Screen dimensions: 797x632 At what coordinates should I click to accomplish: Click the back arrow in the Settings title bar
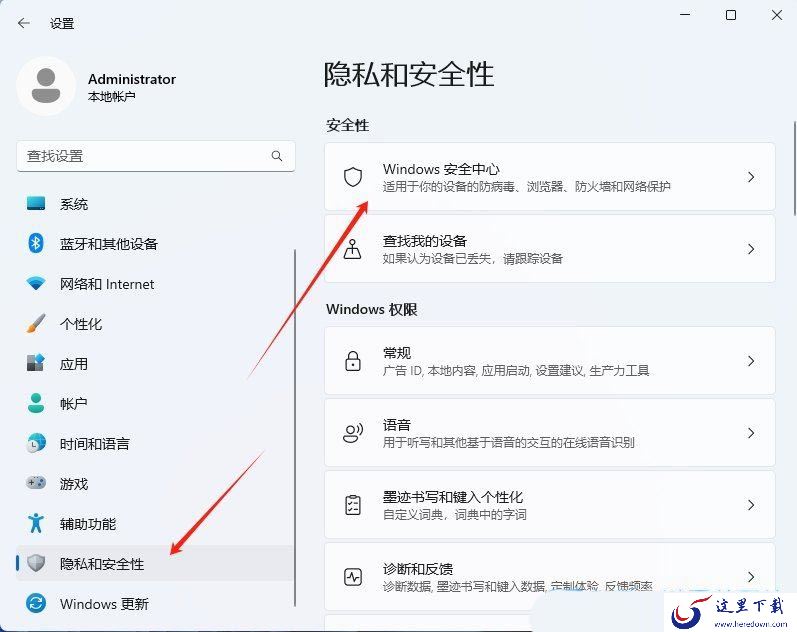(x=23, y=23)
